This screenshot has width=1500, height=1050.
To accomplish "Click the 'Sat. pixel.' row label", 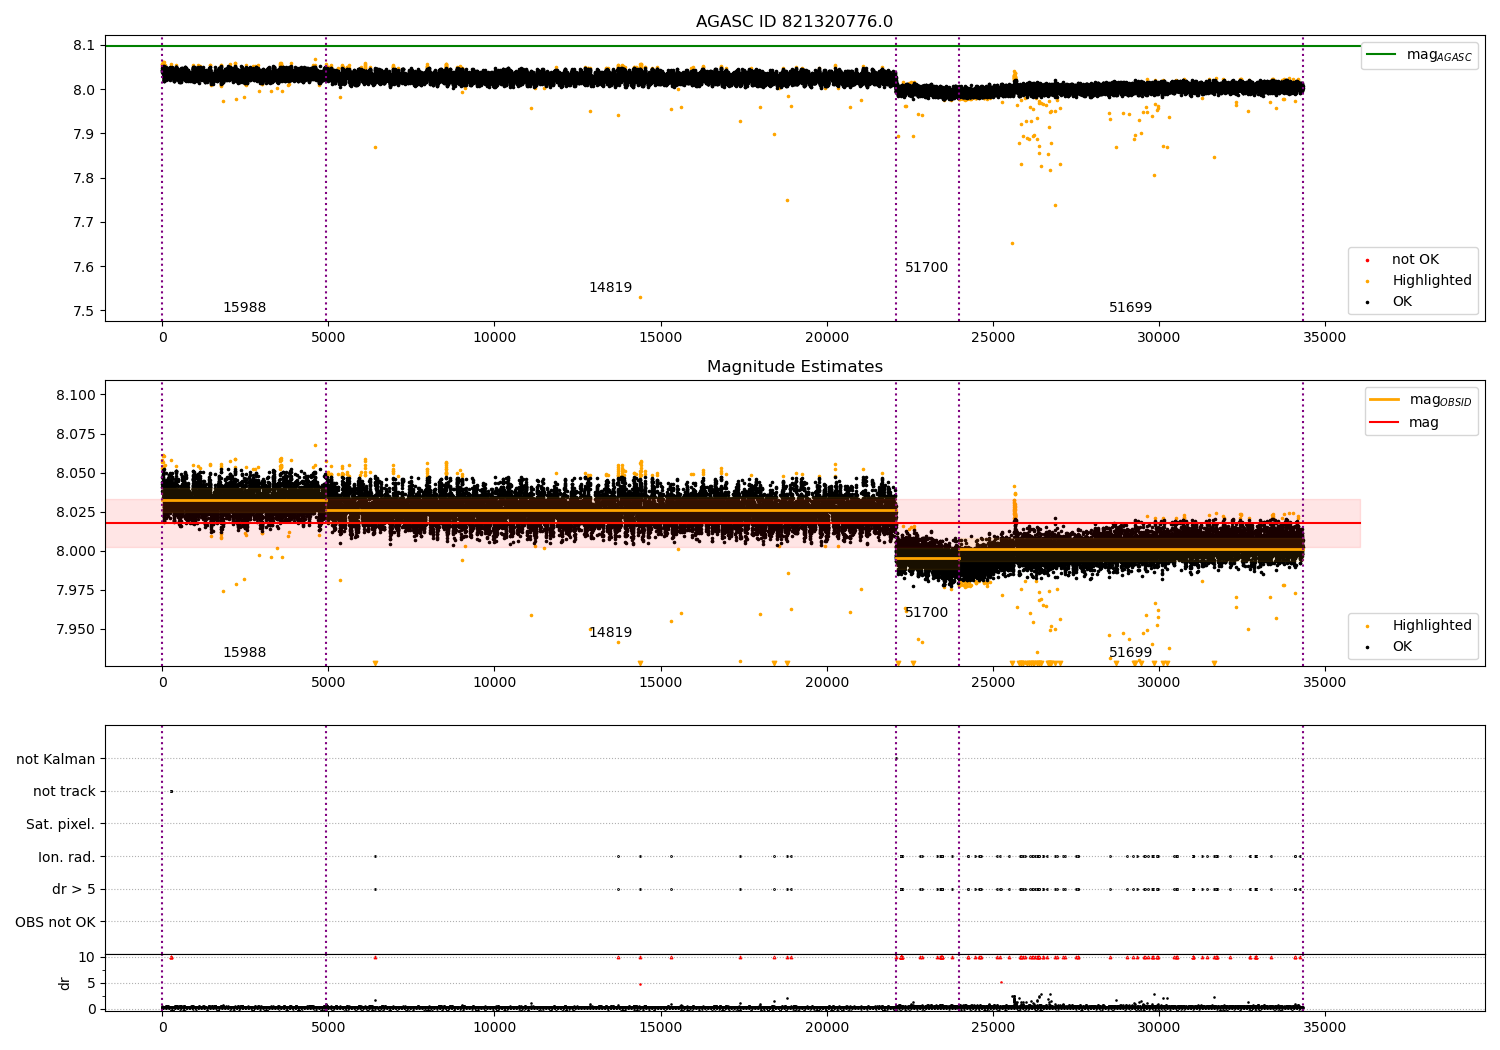I will tap(60, 825).
